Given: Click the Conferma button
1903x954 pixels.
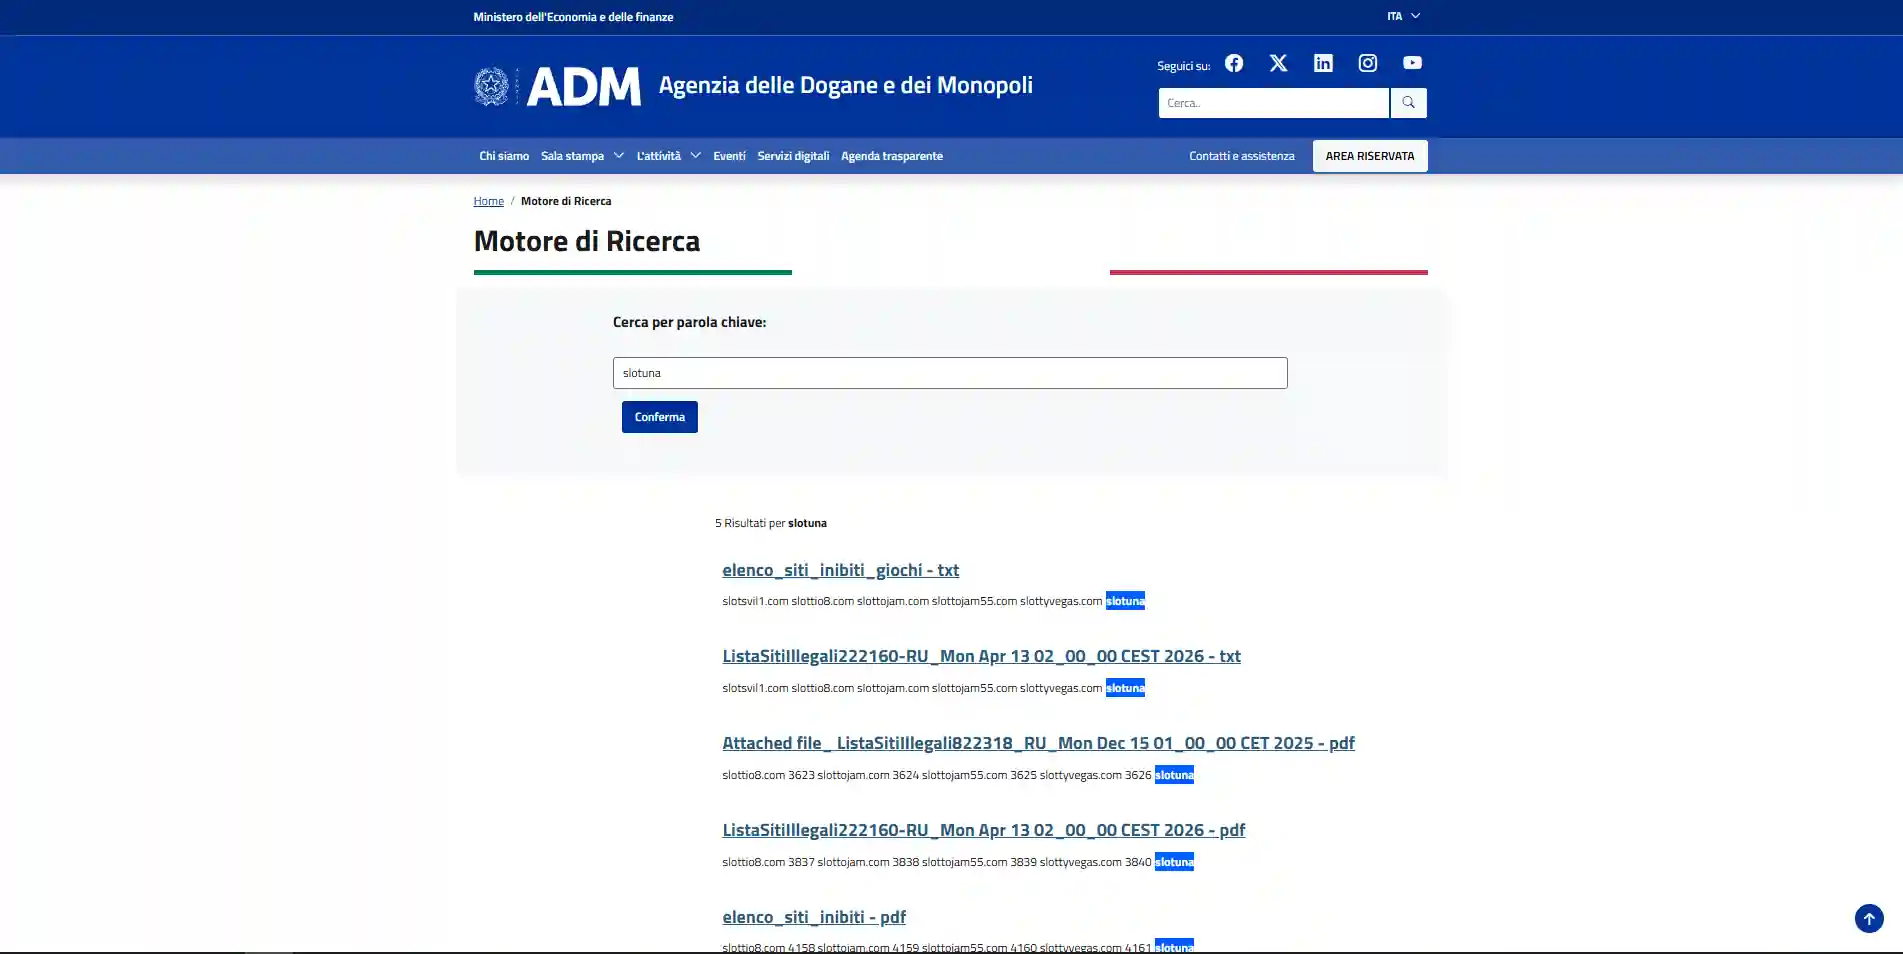Looking at the screenshot, I should [660, 417].
